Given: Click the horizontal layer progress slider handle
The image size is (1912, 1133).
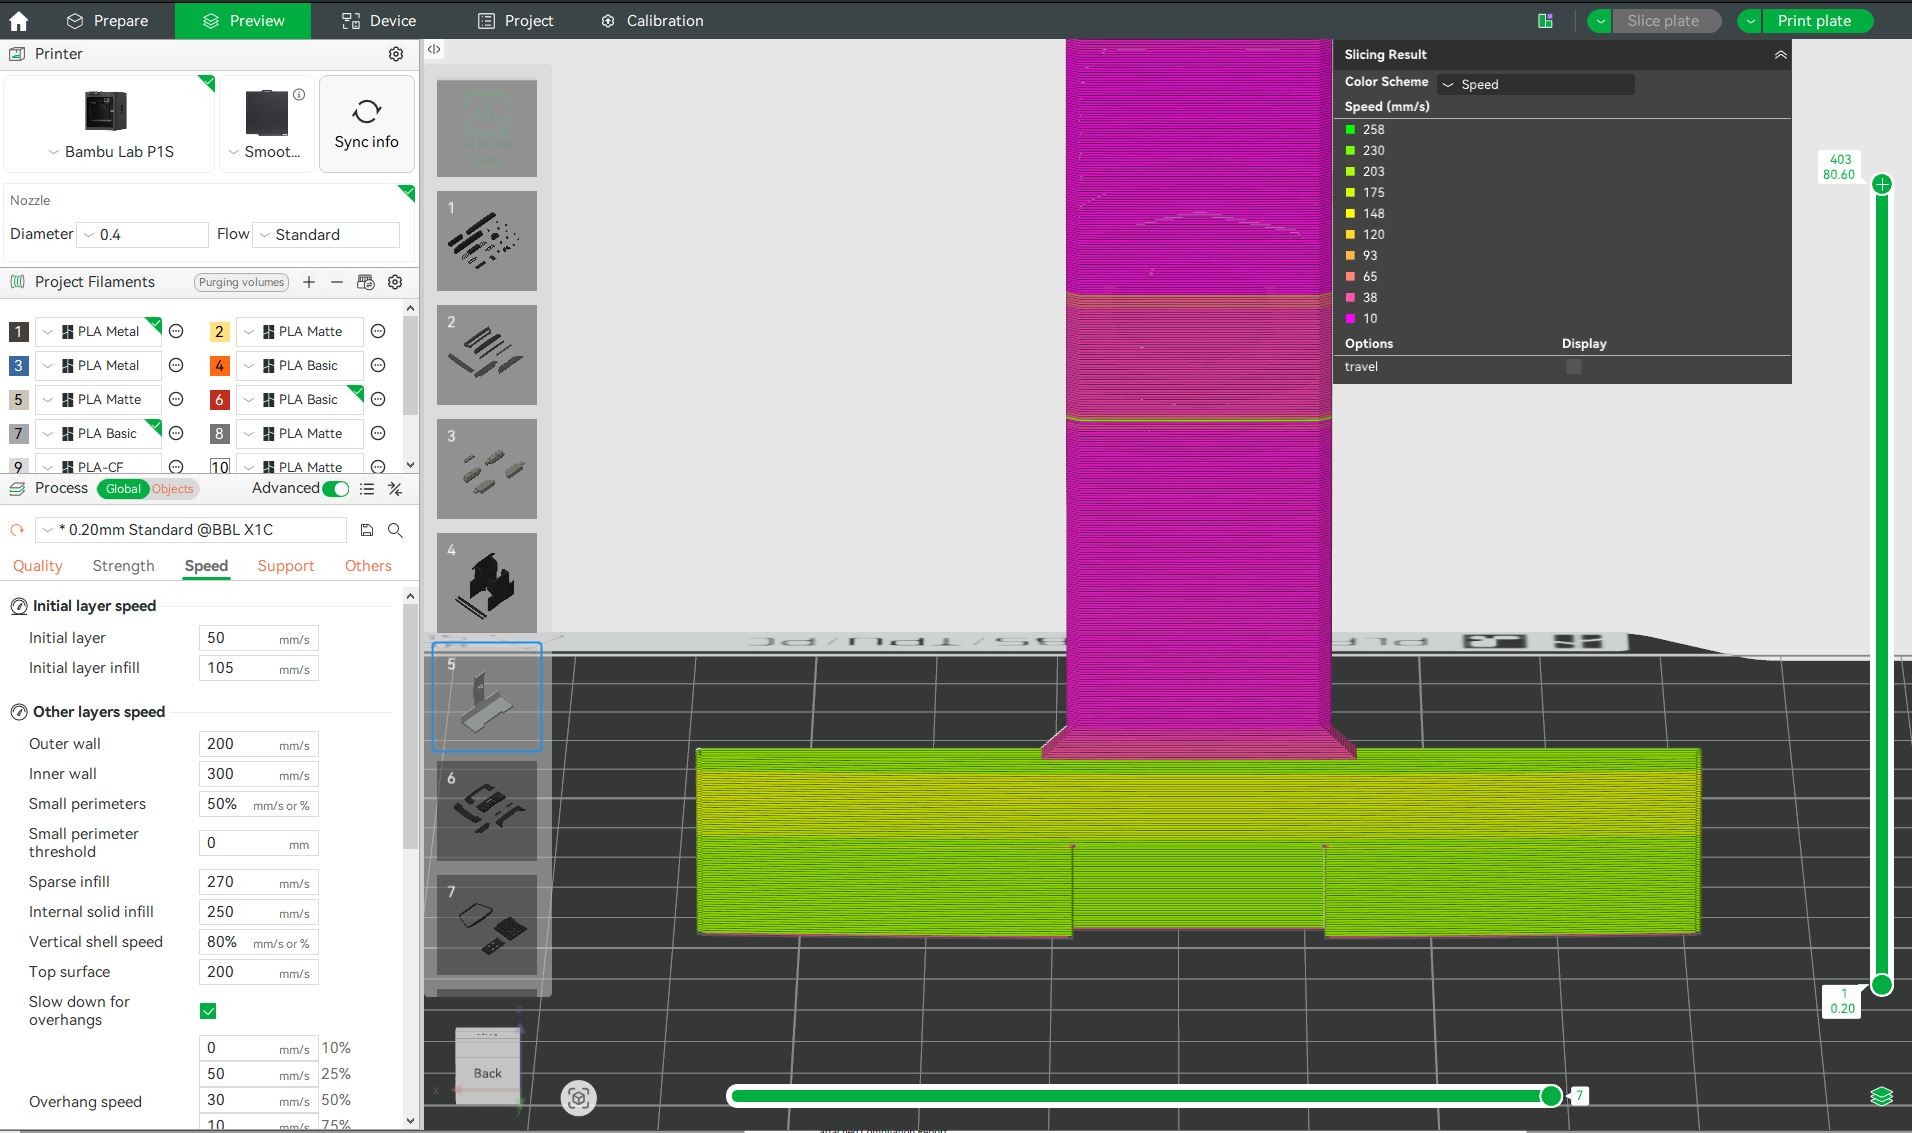Looking at the screenshot, I should (x=1550, y=1096).
